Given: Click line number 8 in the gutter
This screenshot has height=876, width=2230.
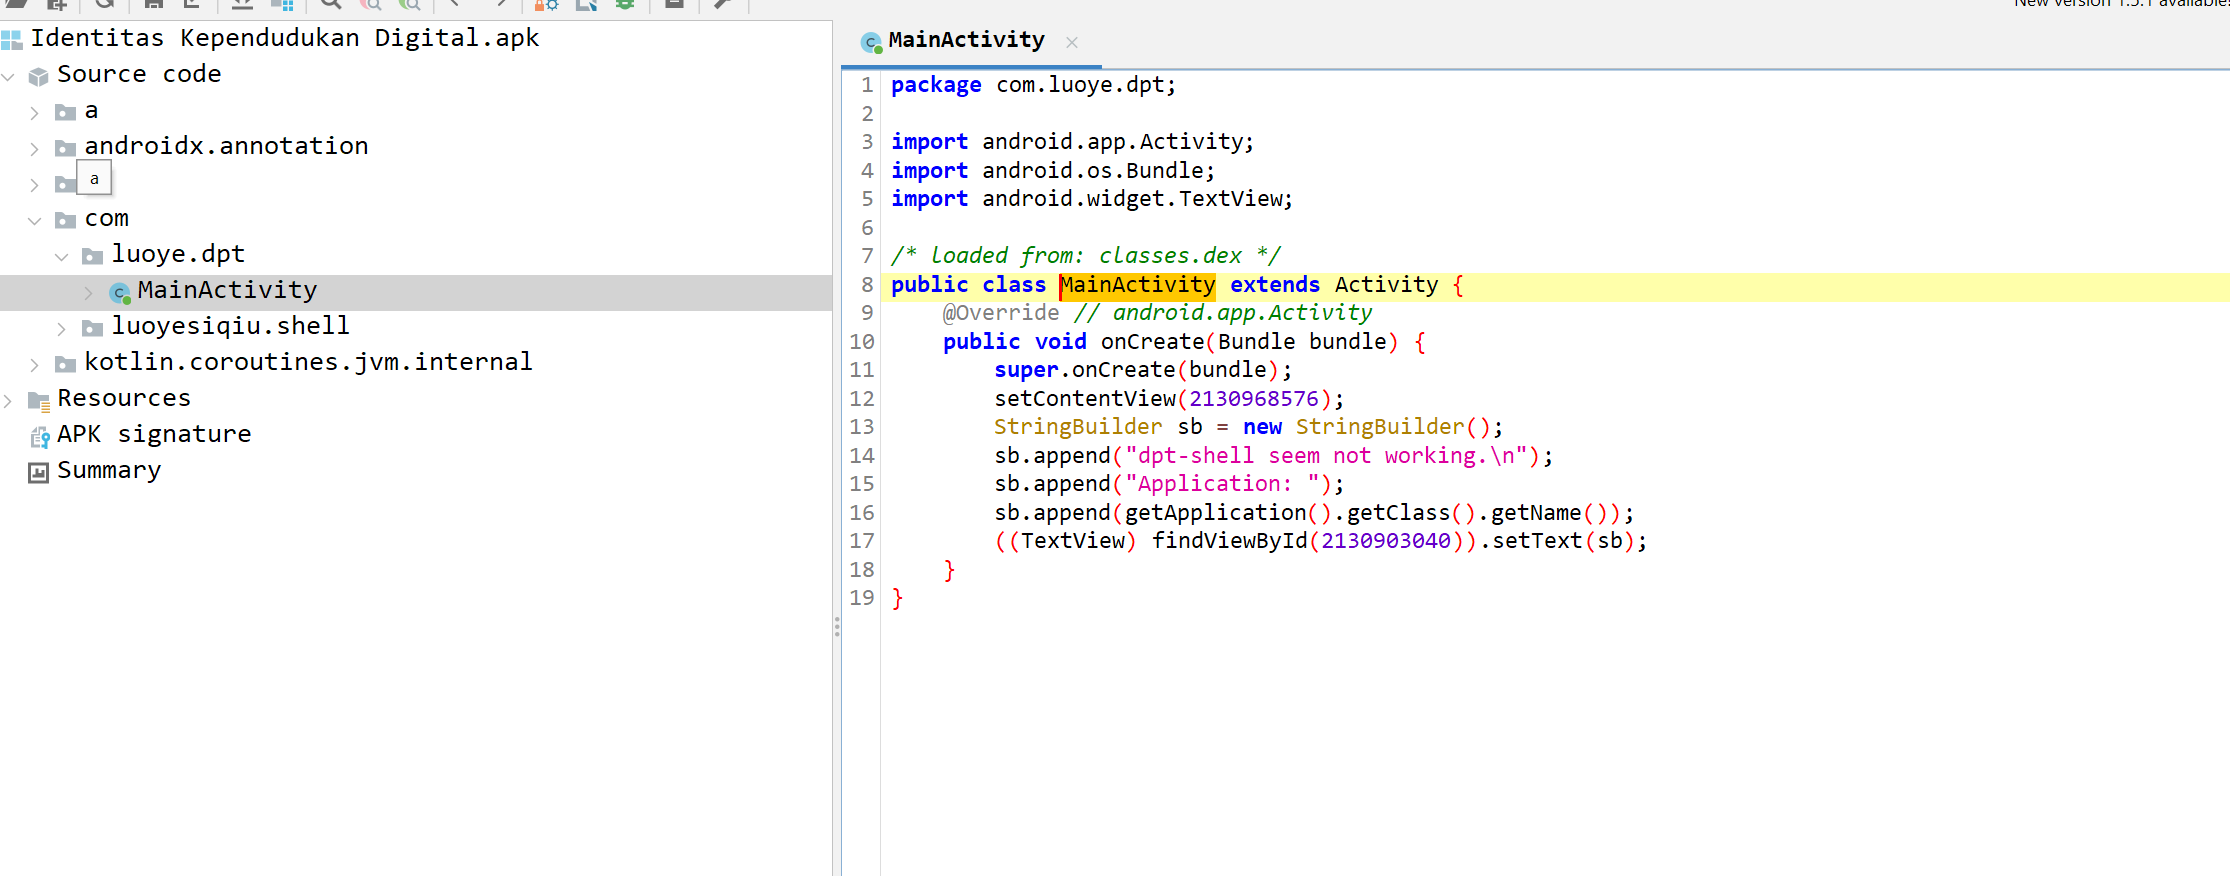Looking at the screenshot, I should click(x=867, y=285).
